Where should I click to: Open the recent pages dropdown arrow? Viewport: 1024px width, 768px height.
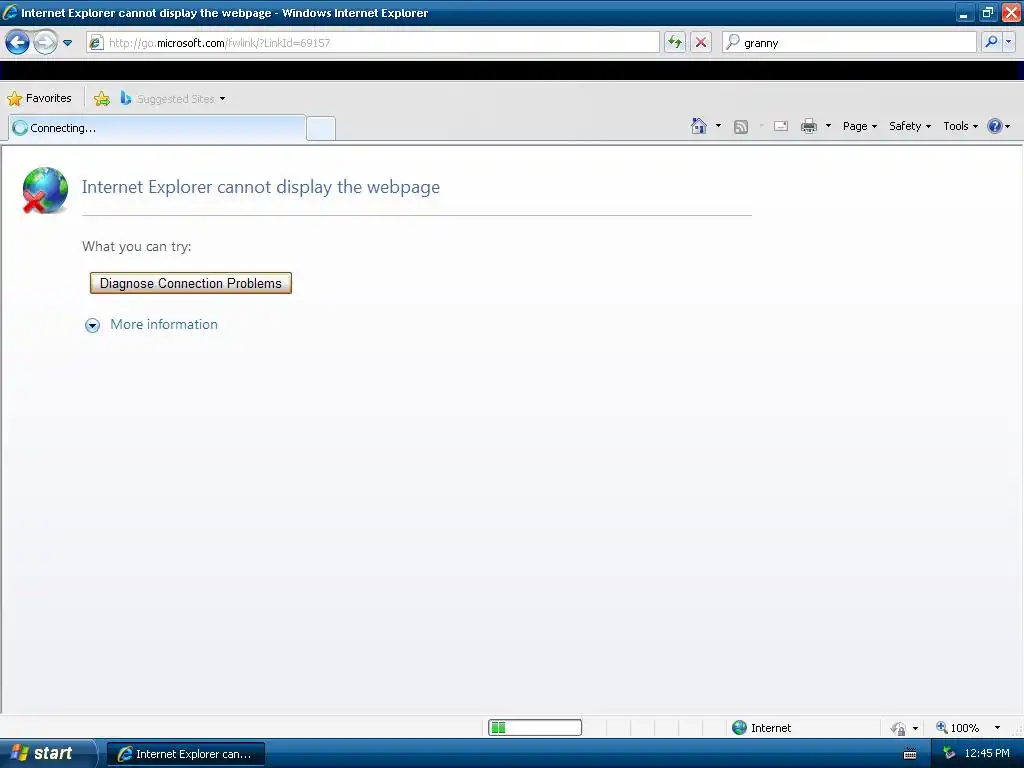[x=67, y=43]
